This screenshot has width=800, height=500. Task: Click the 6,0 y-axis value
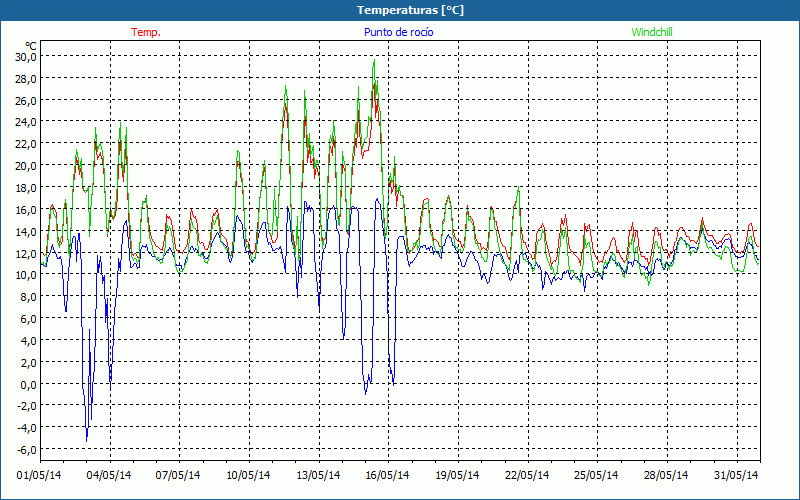click(28, 319)
